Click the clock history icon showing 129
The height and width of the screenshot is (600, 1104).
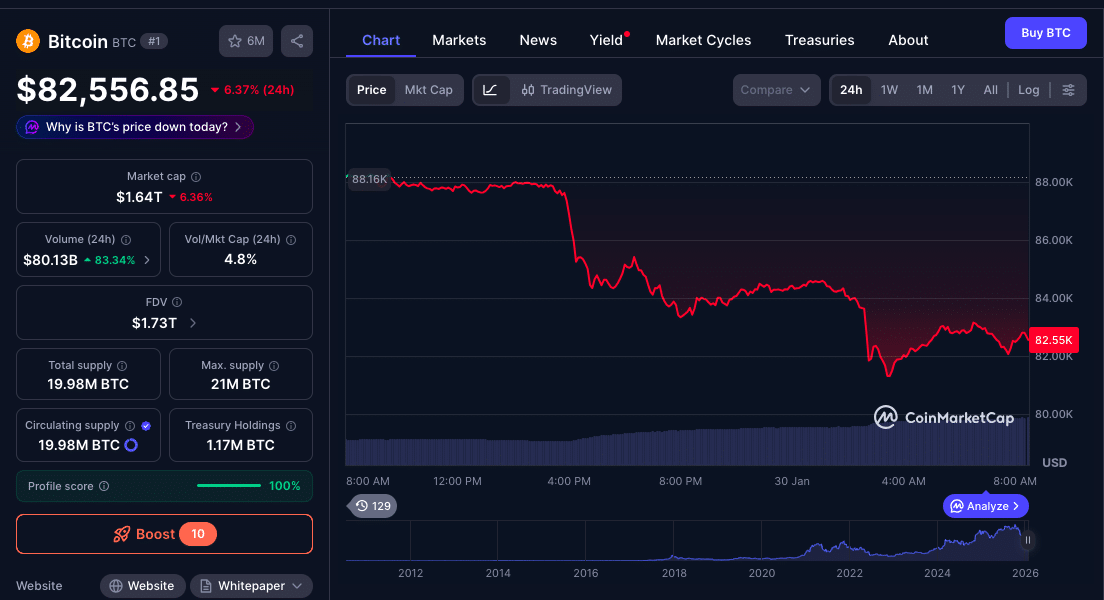(x=372, y=506)
